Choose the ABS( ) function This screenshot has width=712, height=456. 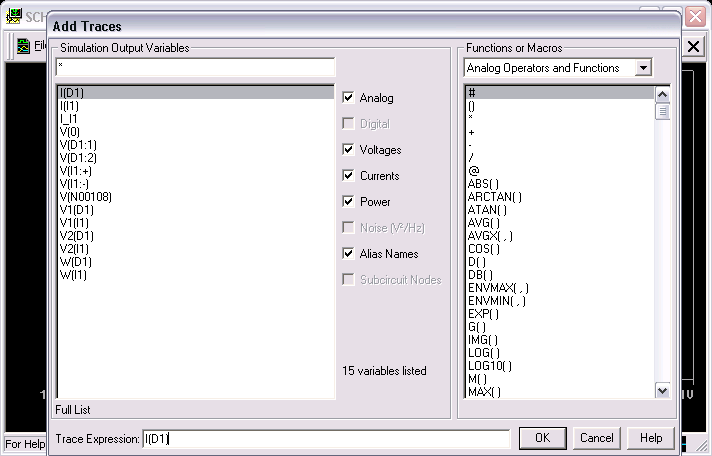[488, 184]
